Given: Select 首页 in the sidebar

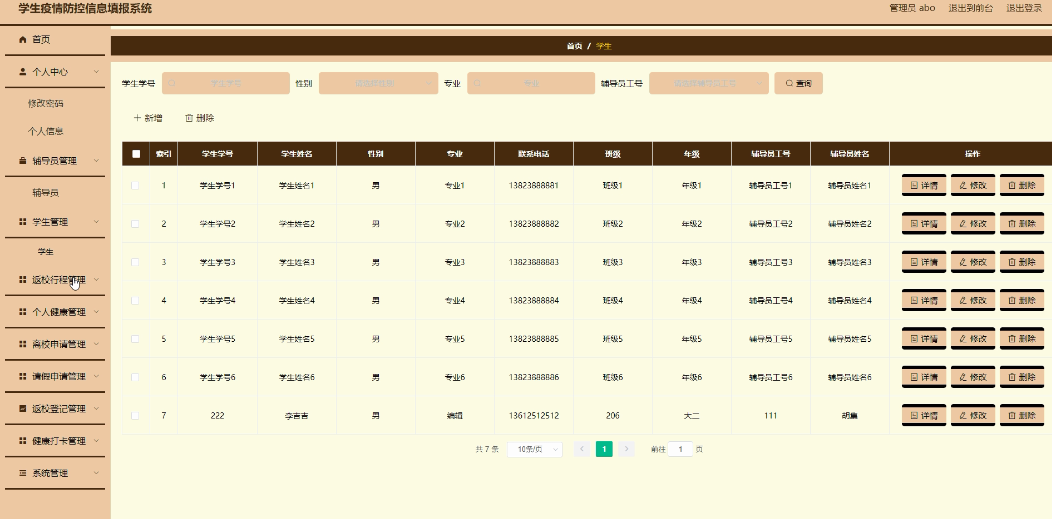Looking at the screenshot, I should click(41, 40).
